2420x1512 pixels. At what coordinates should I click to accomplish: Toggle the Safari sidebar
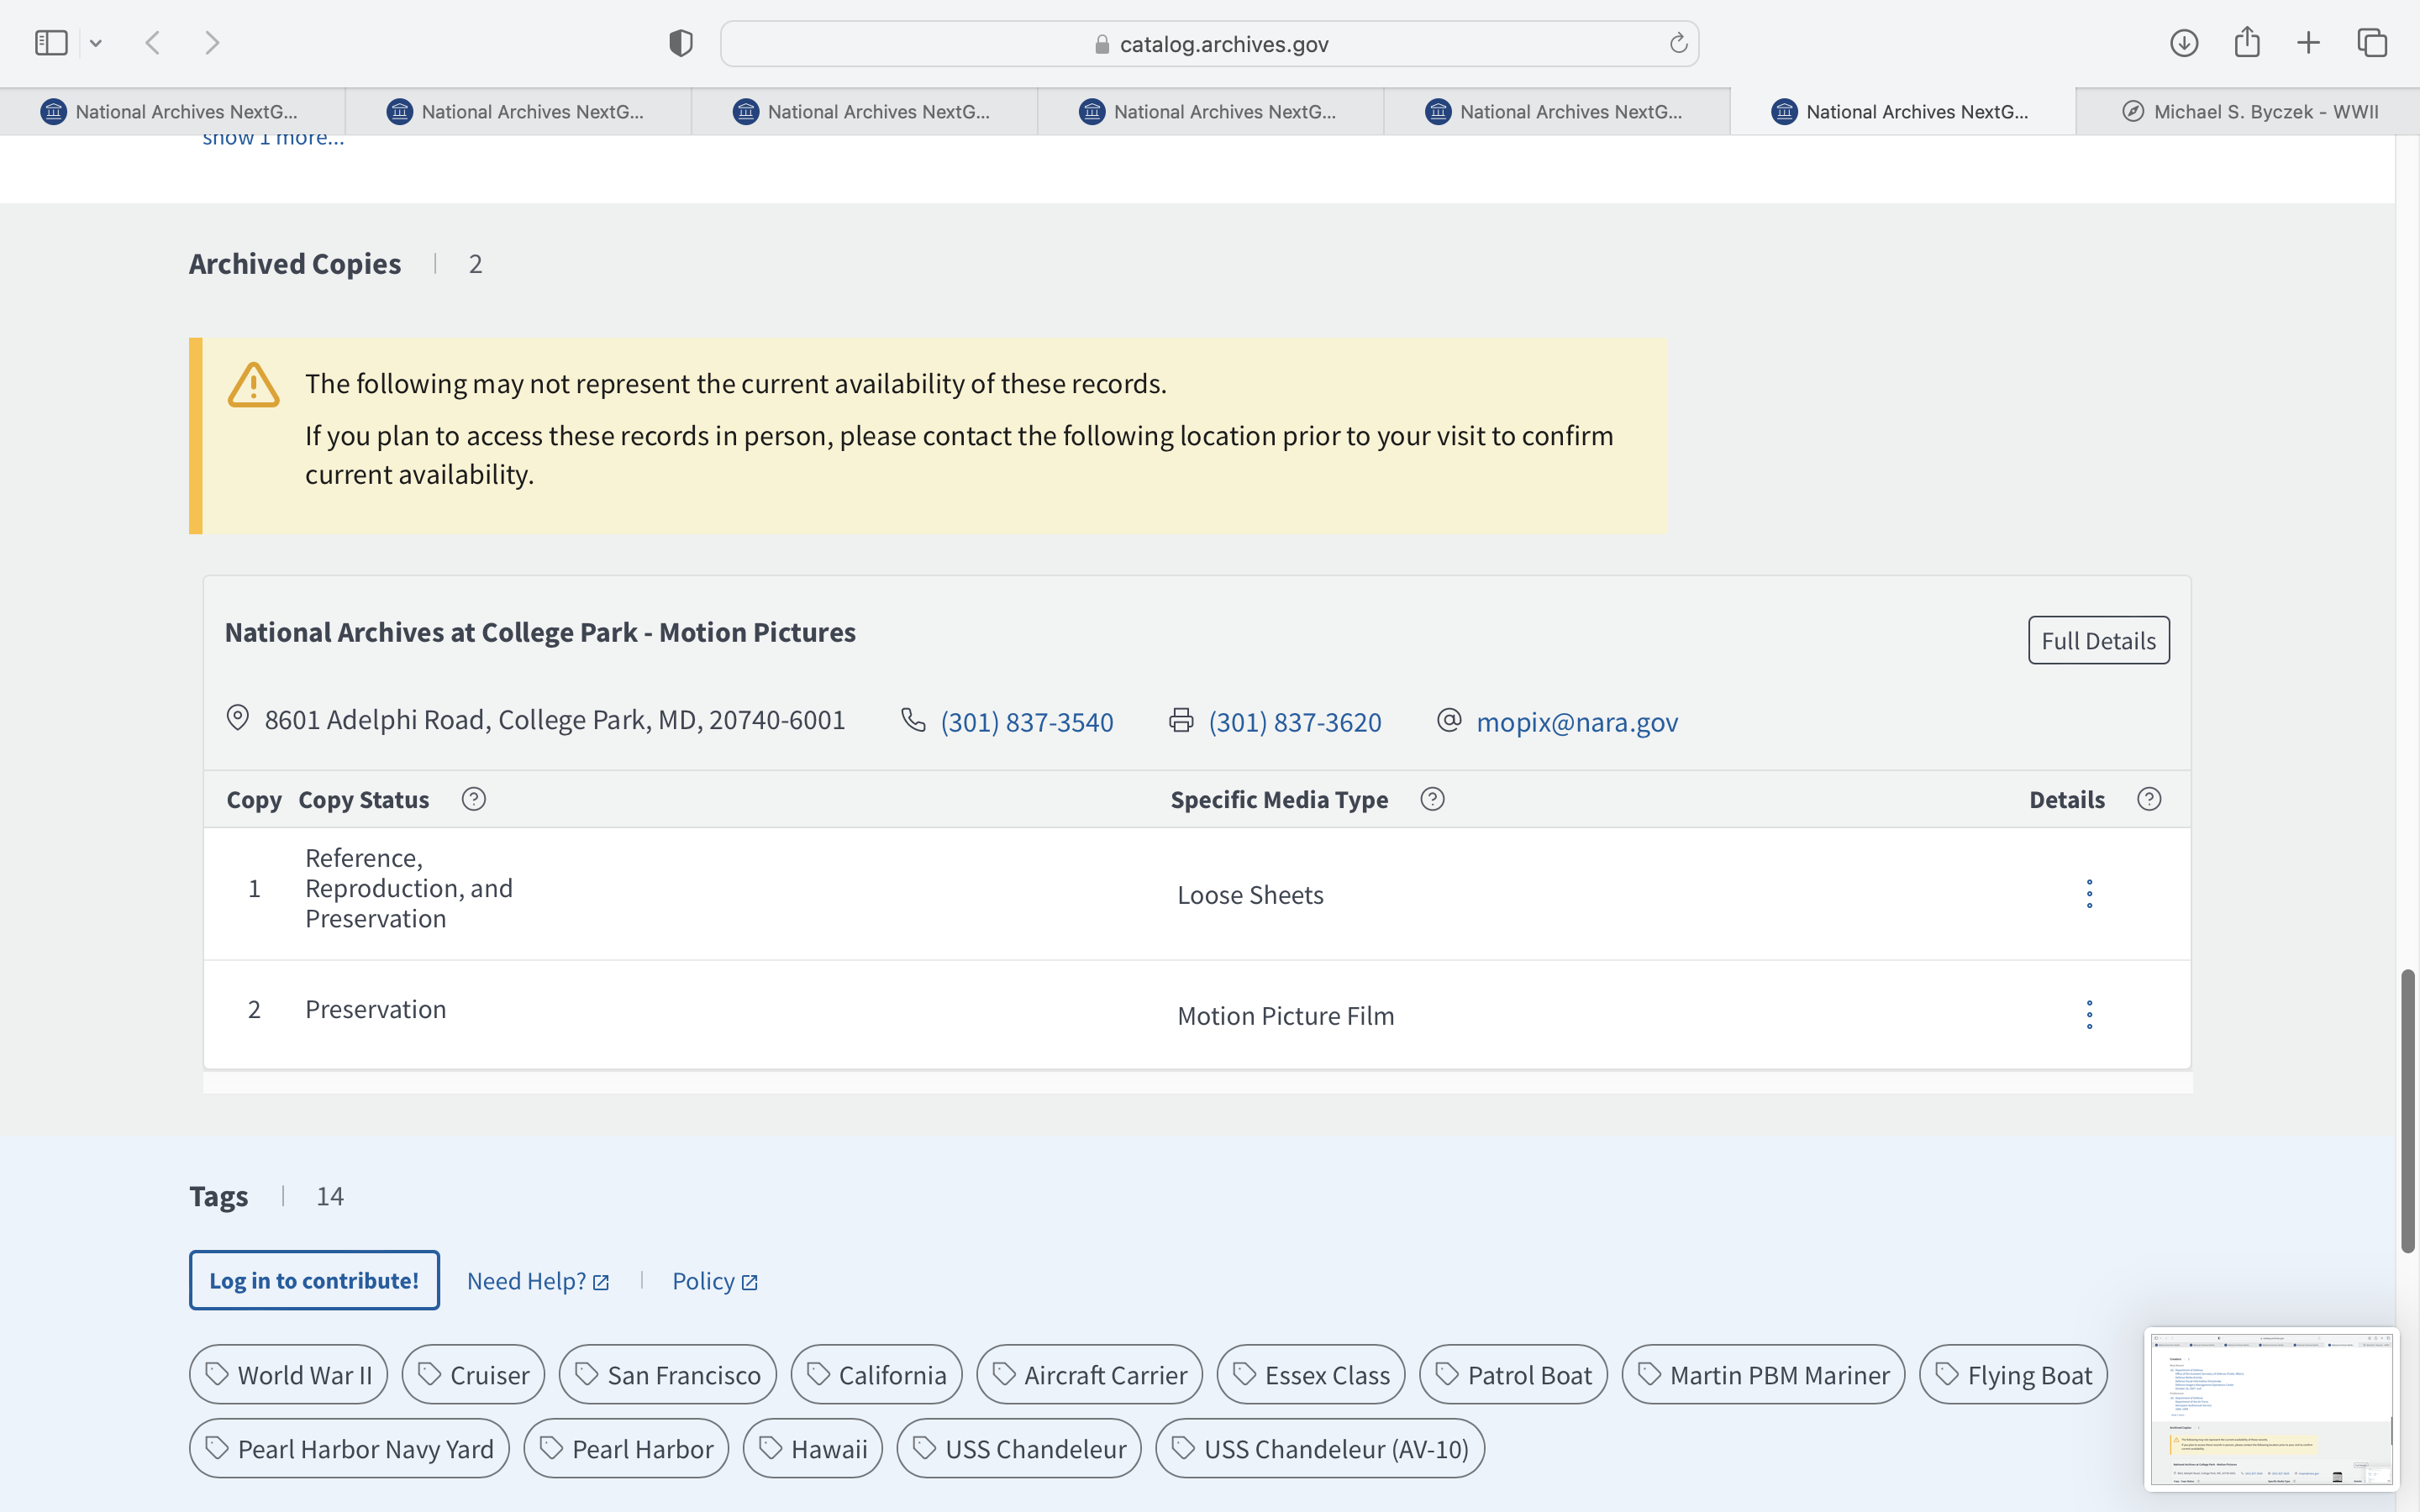pyautogui.click(x=51, y=43)
